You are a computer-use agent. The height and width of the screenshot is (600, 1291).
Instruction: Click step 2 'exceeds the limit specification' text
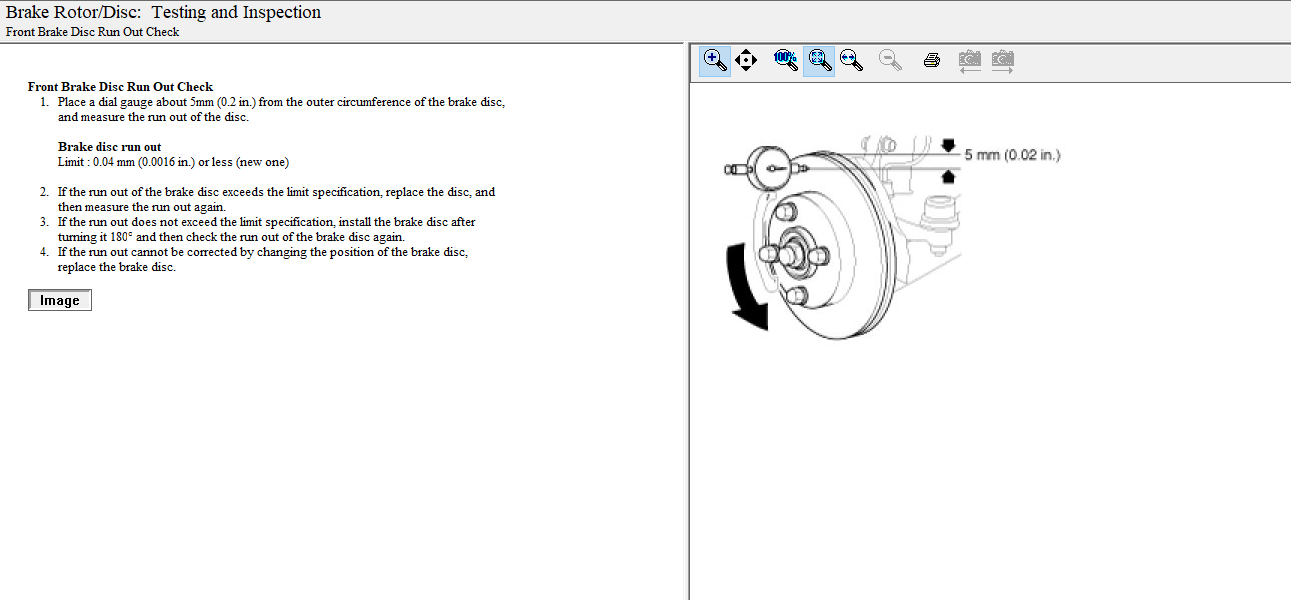pyautogui.click(x=276, y=199)
